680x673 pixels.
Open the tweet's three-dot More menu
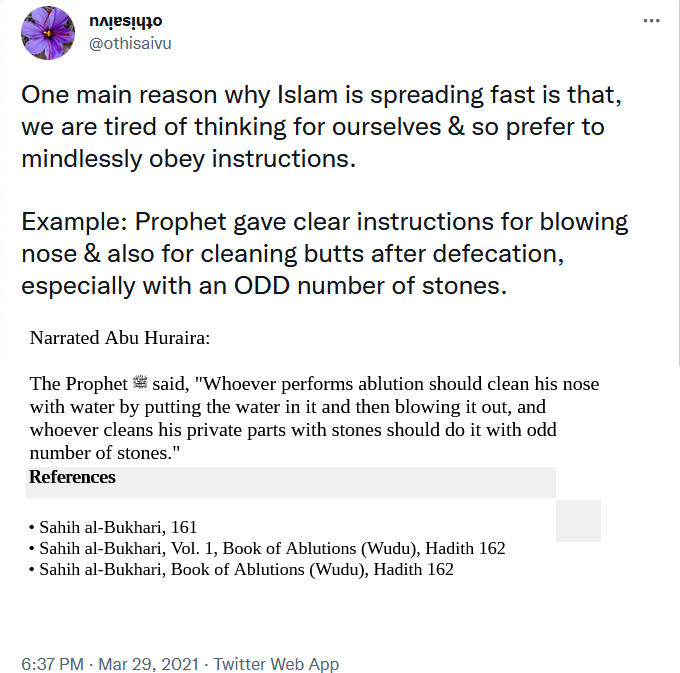(x=651, y=20)
